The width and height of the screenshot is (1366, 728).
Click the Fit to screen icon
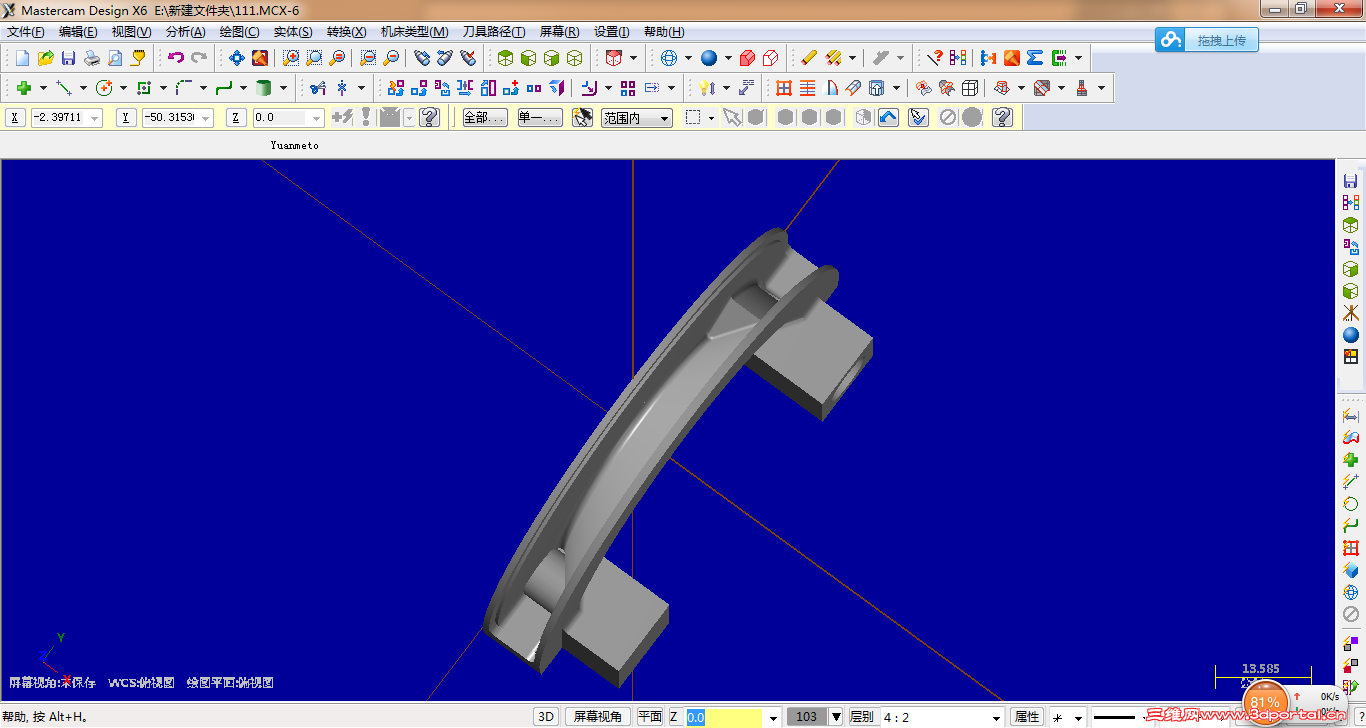point(237,58)
